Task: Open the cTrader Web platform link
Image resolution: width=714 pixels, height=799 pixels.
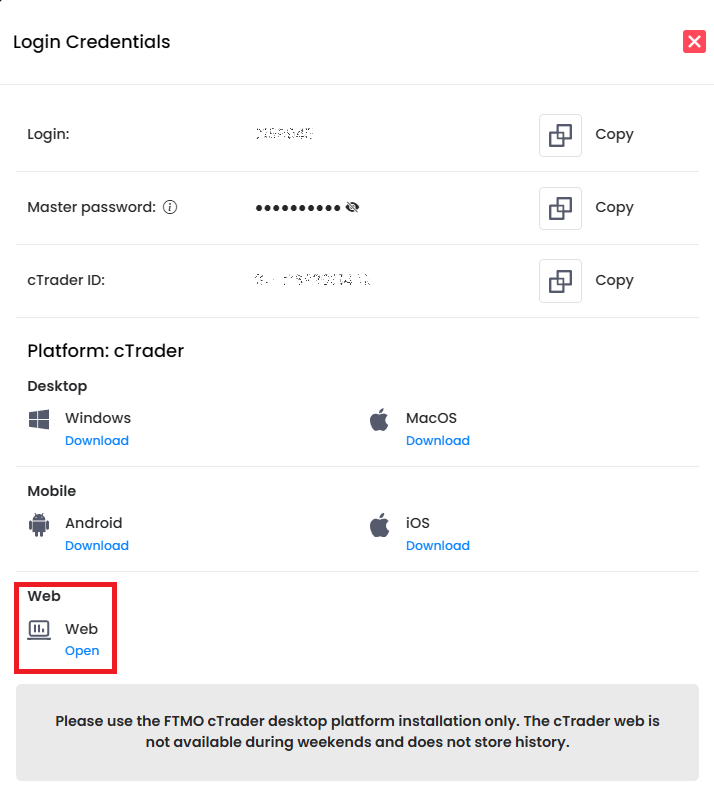Action: click(x=82, y=651)
